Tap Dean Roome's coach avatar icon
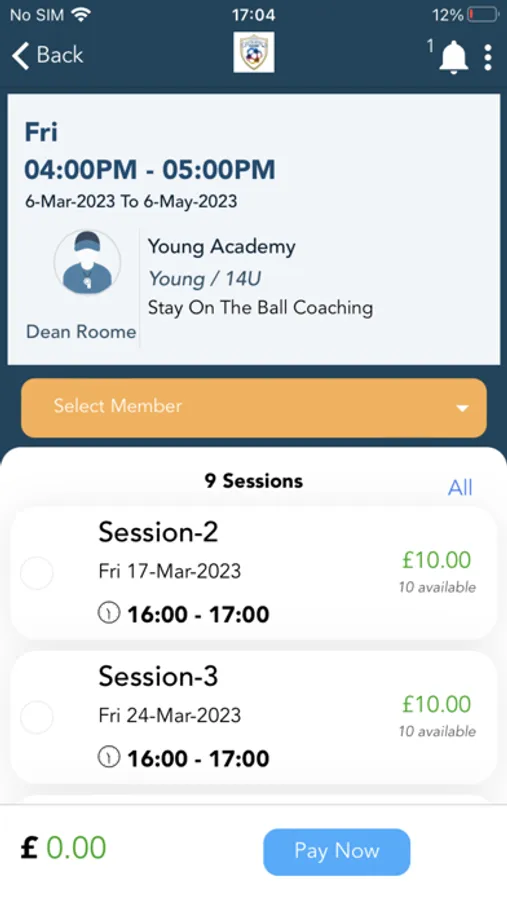Image resolution: width=507 pixels, height=900 pixels. pyautogui.click(x=87, y=262)
